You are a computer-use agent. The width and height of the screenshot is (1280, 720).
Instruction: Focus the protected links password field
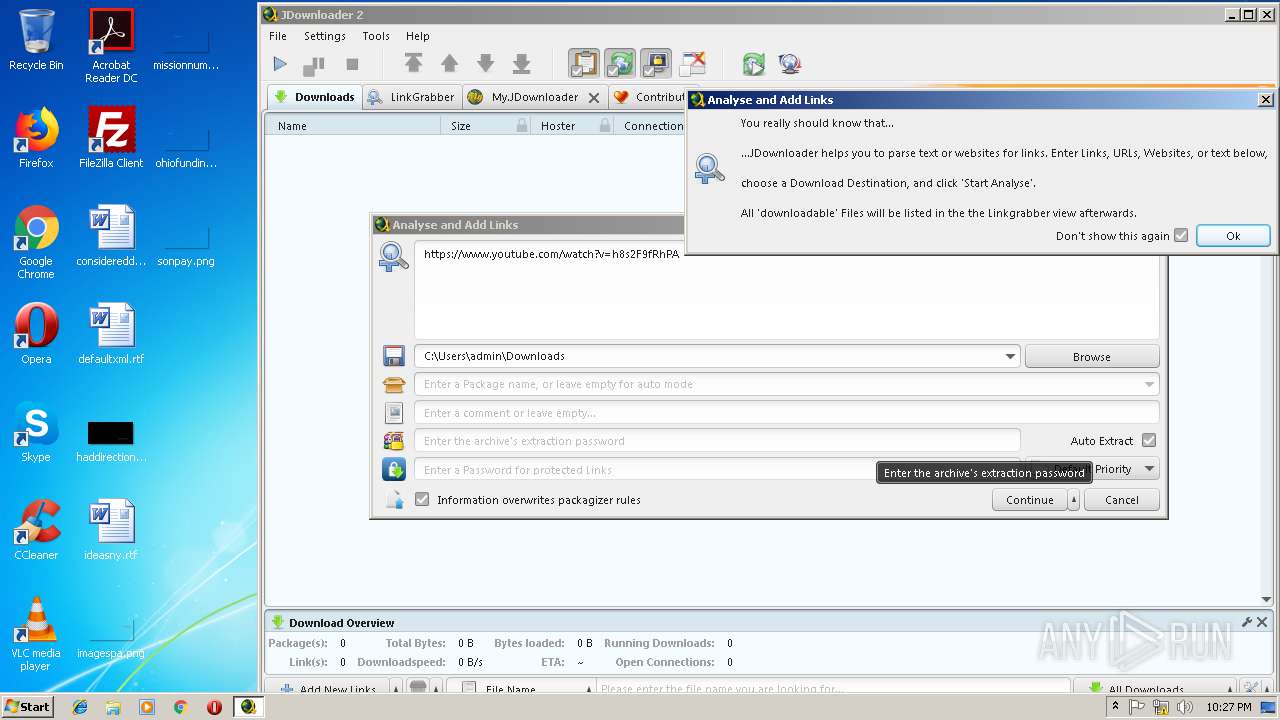(x=717, y=469)
